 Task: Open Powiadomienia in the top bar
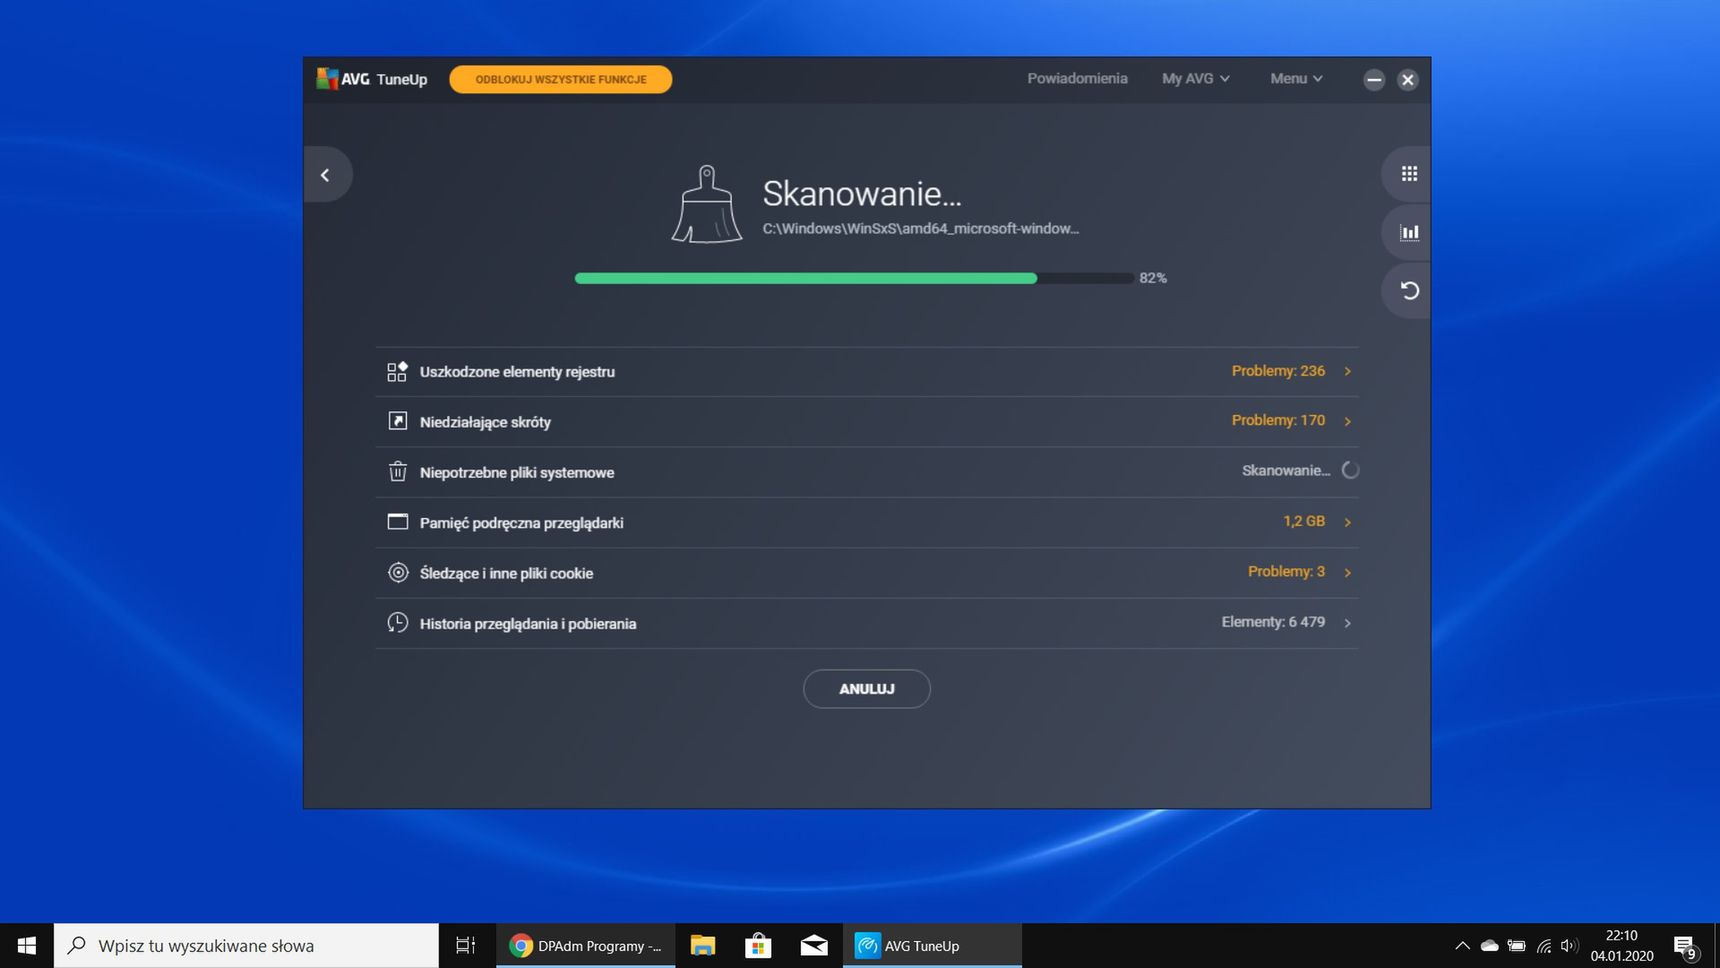point(1077,78)
